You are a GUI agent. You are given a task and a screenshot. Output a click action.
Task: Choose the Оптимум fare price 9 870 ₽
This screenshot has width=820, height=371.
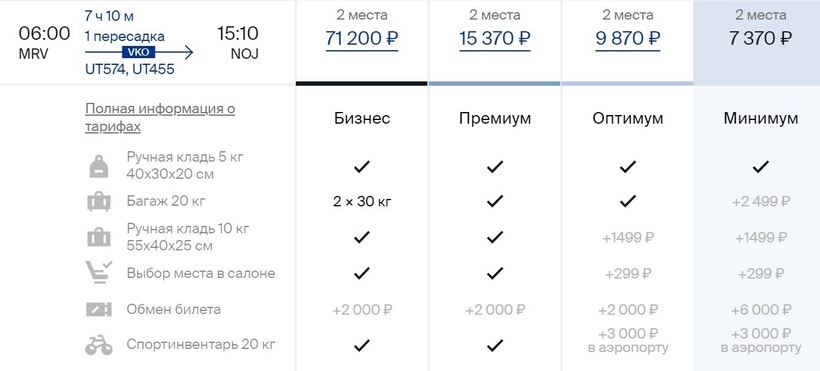point(628,39)
